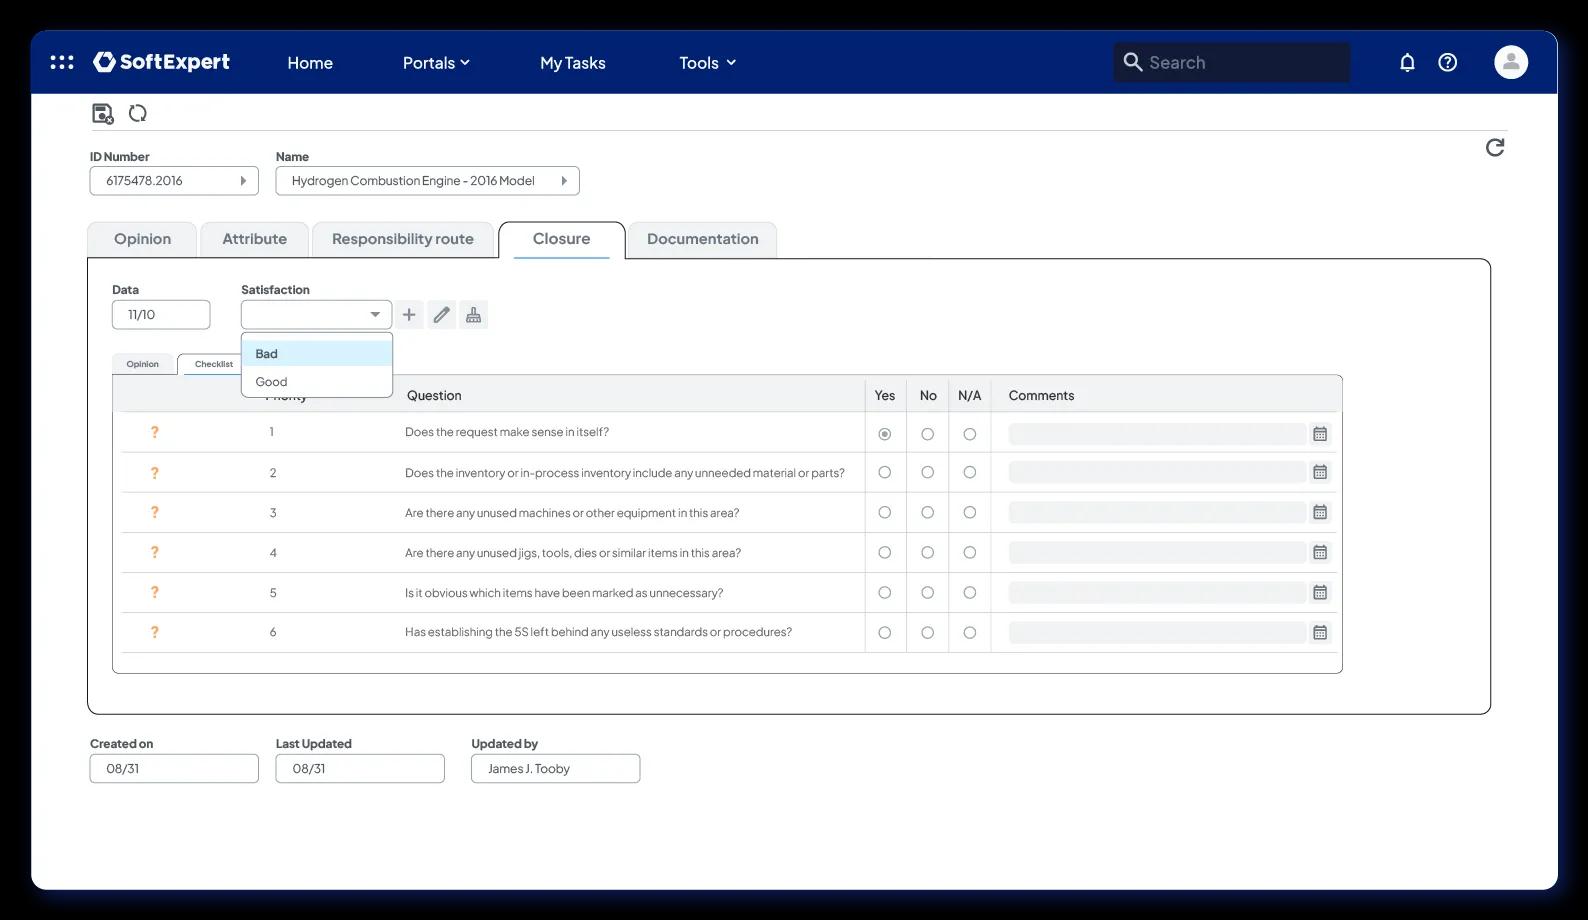The height and width of the screenshot is (920, 1588).
Task: Select Yes for question 2
Action: click(884, 472)
